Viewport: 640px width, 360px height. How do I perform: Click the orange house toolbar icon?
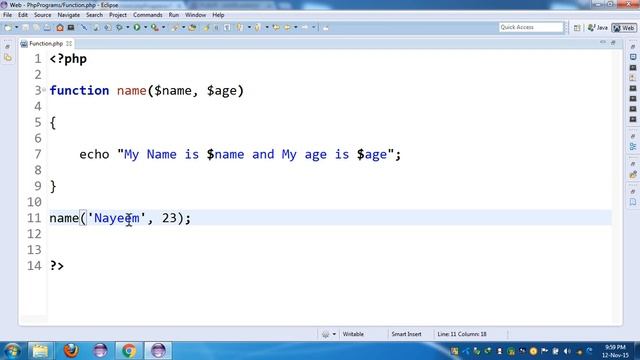(x=60, y=28)
